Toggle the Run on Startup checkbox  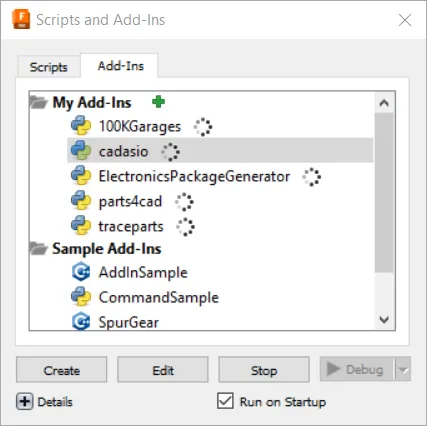pyautogui.click(x=225, y=401)
